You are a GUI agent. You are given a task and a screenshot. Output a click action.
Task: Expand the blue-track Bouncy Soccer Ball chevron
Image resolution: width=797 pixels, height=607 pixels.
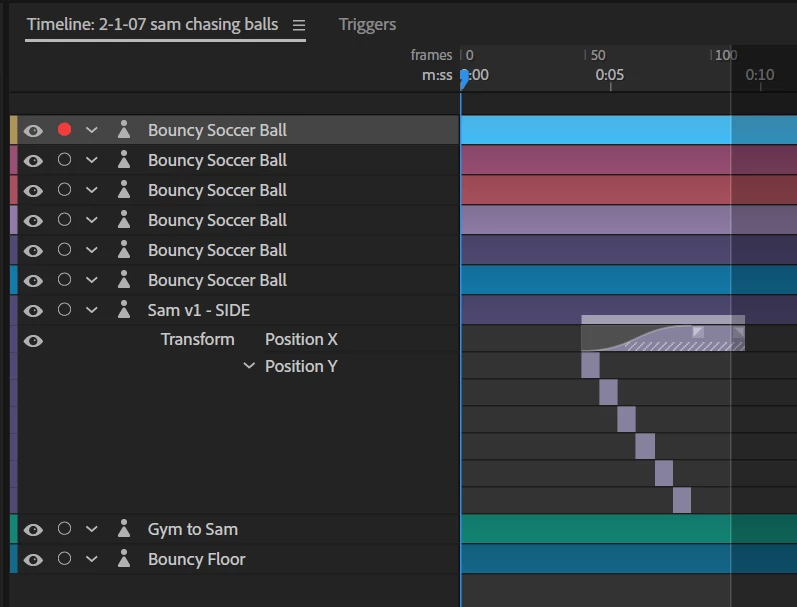coord(91,280)
